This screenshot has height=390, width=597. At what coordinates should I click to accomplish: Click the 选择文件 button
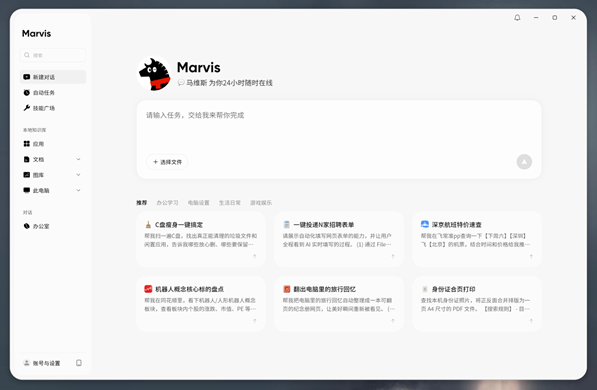click(x=167, y=162)
